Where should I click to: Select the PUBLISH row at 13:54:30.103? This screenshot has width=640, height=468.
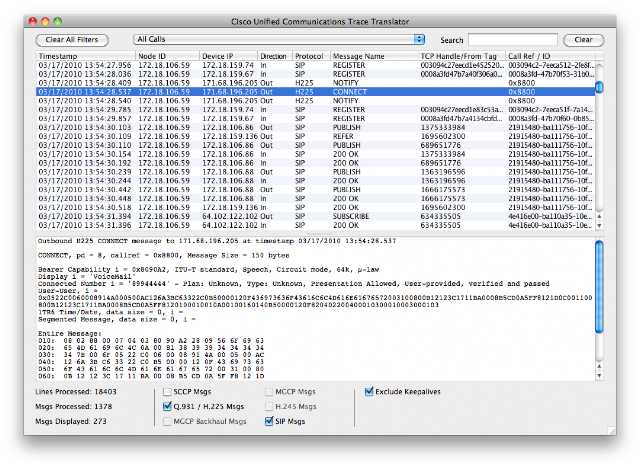click(316, 128)
